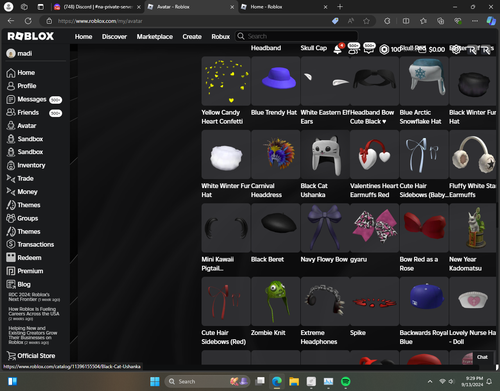Click the Windows taskbar search box

coord(207,381)
